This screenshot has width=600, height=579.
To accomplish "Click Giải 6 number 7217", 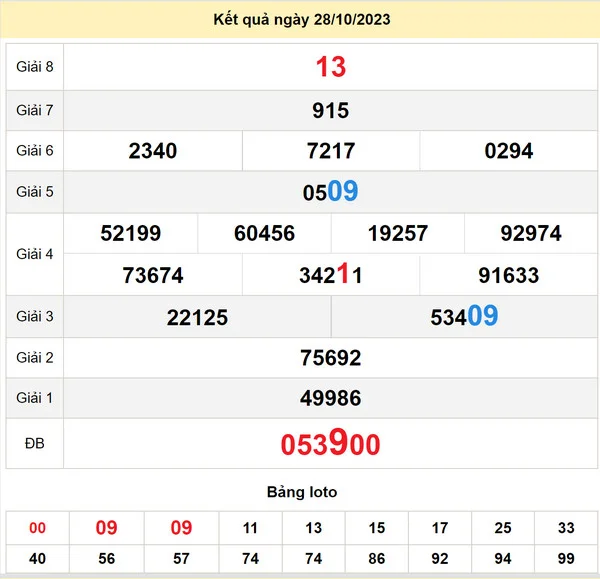I will click(x=330, y=151).
